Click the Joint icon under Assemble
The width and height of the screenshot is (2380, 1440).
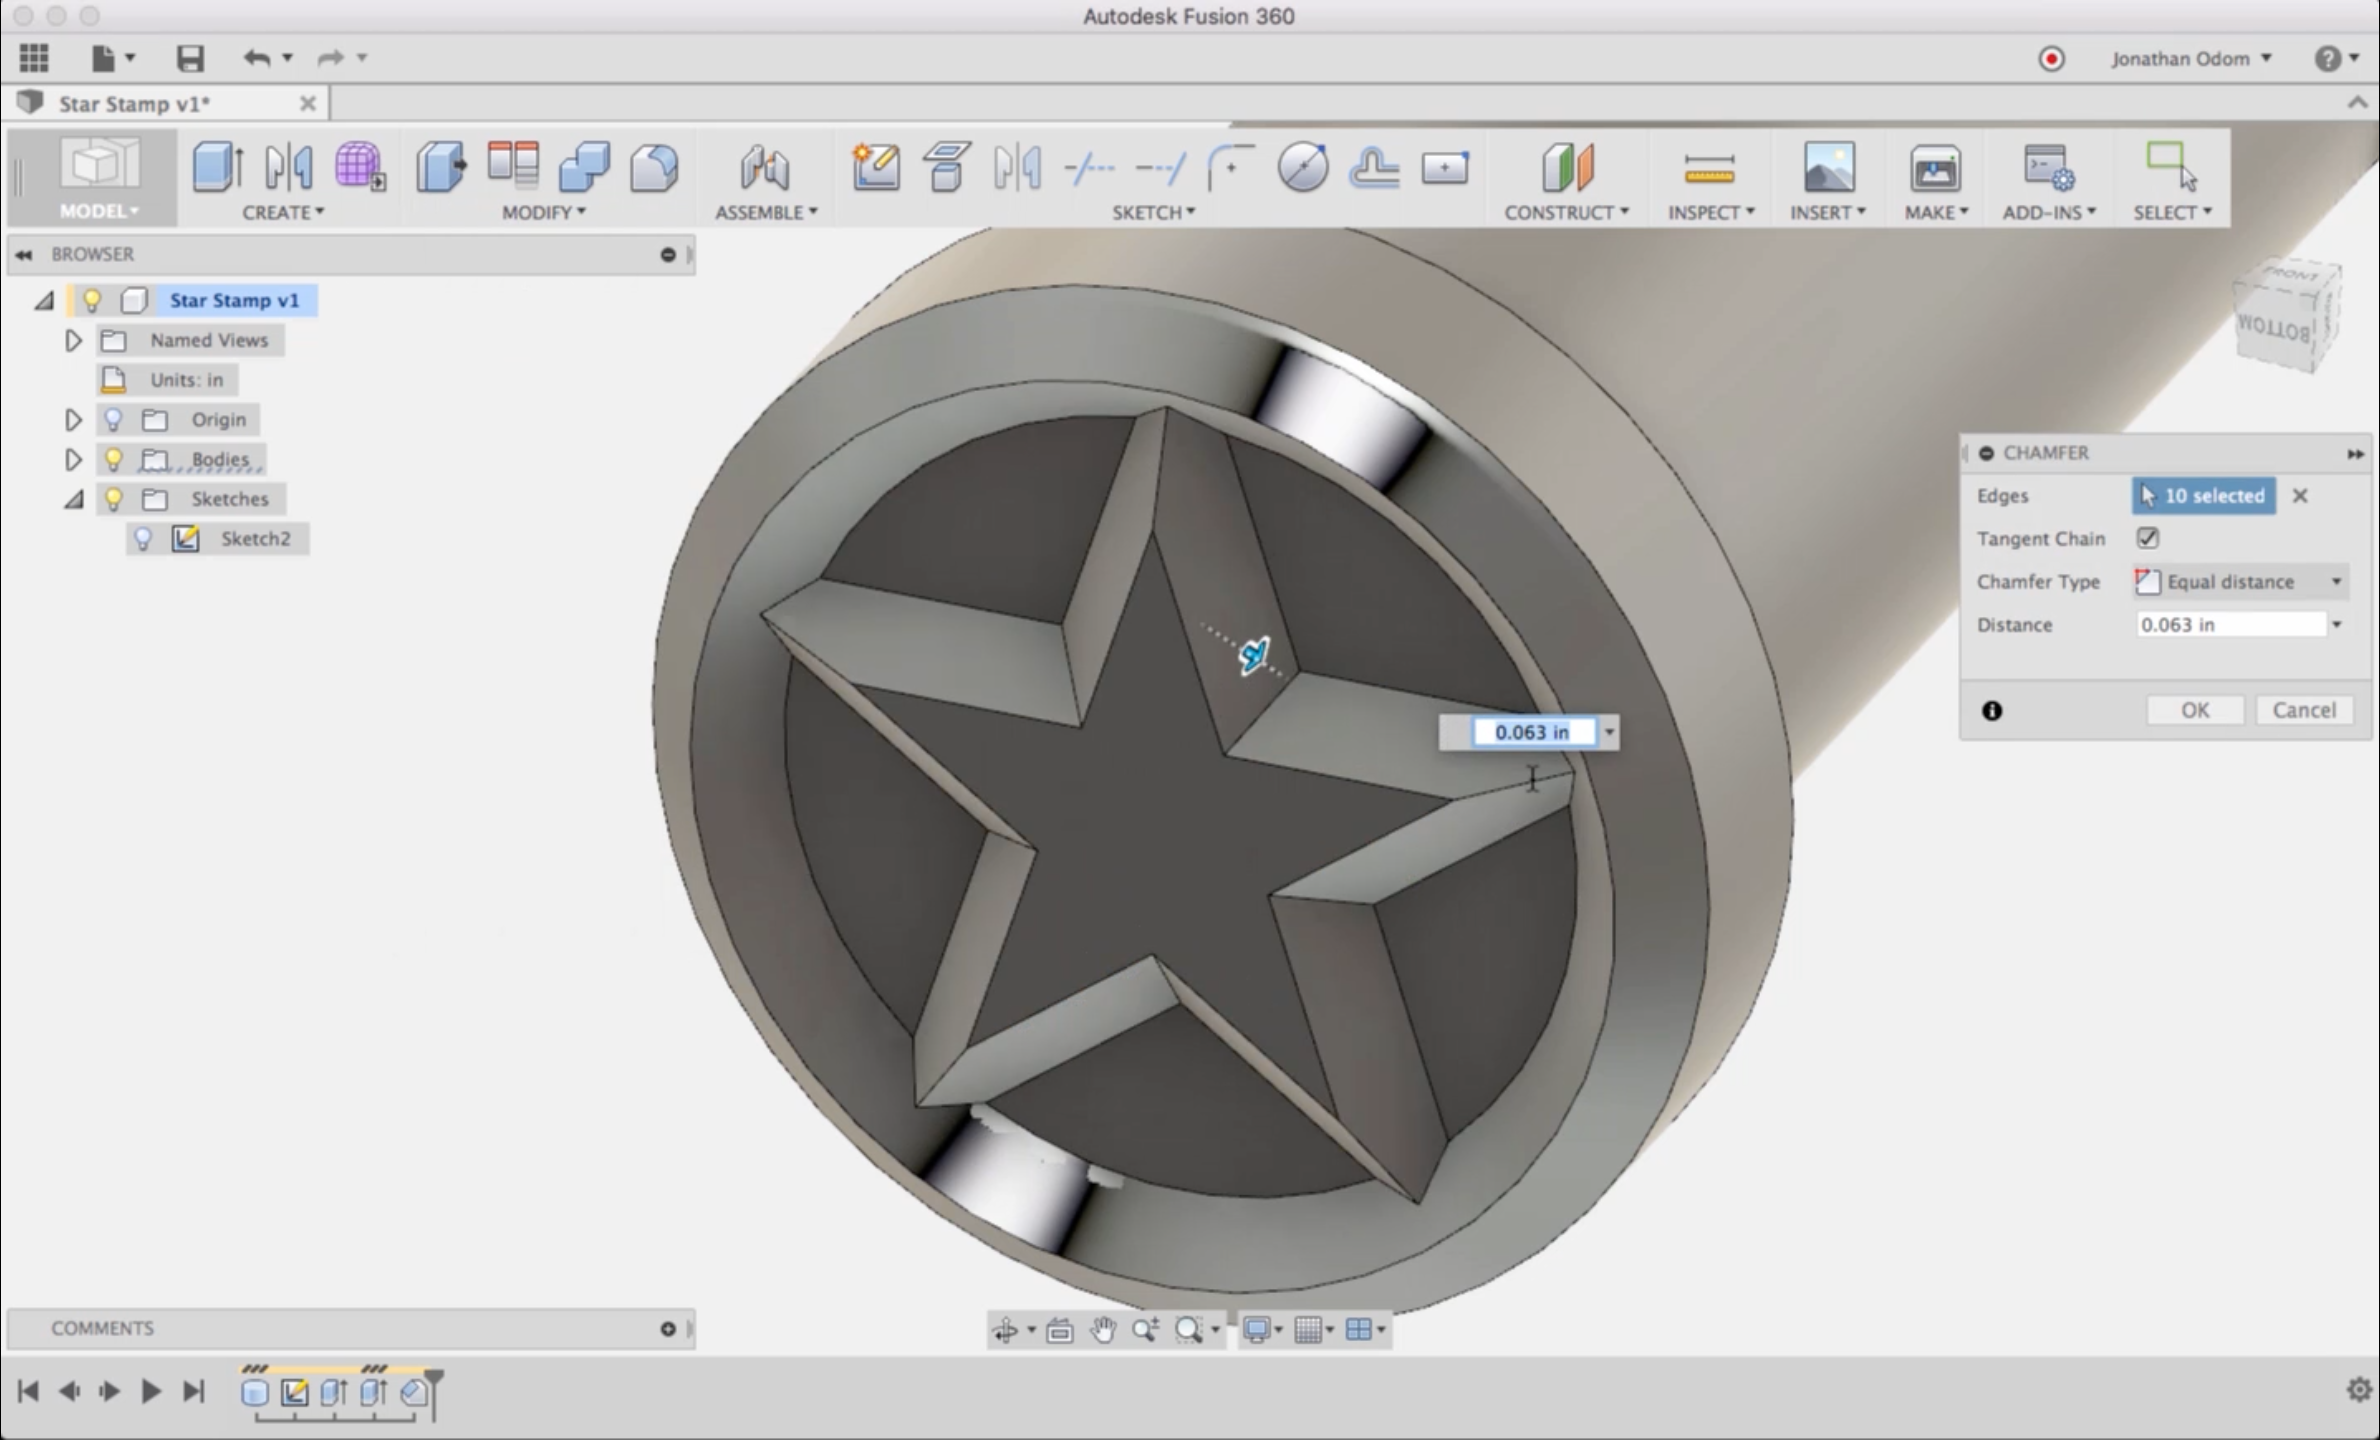tap(765, 167)
